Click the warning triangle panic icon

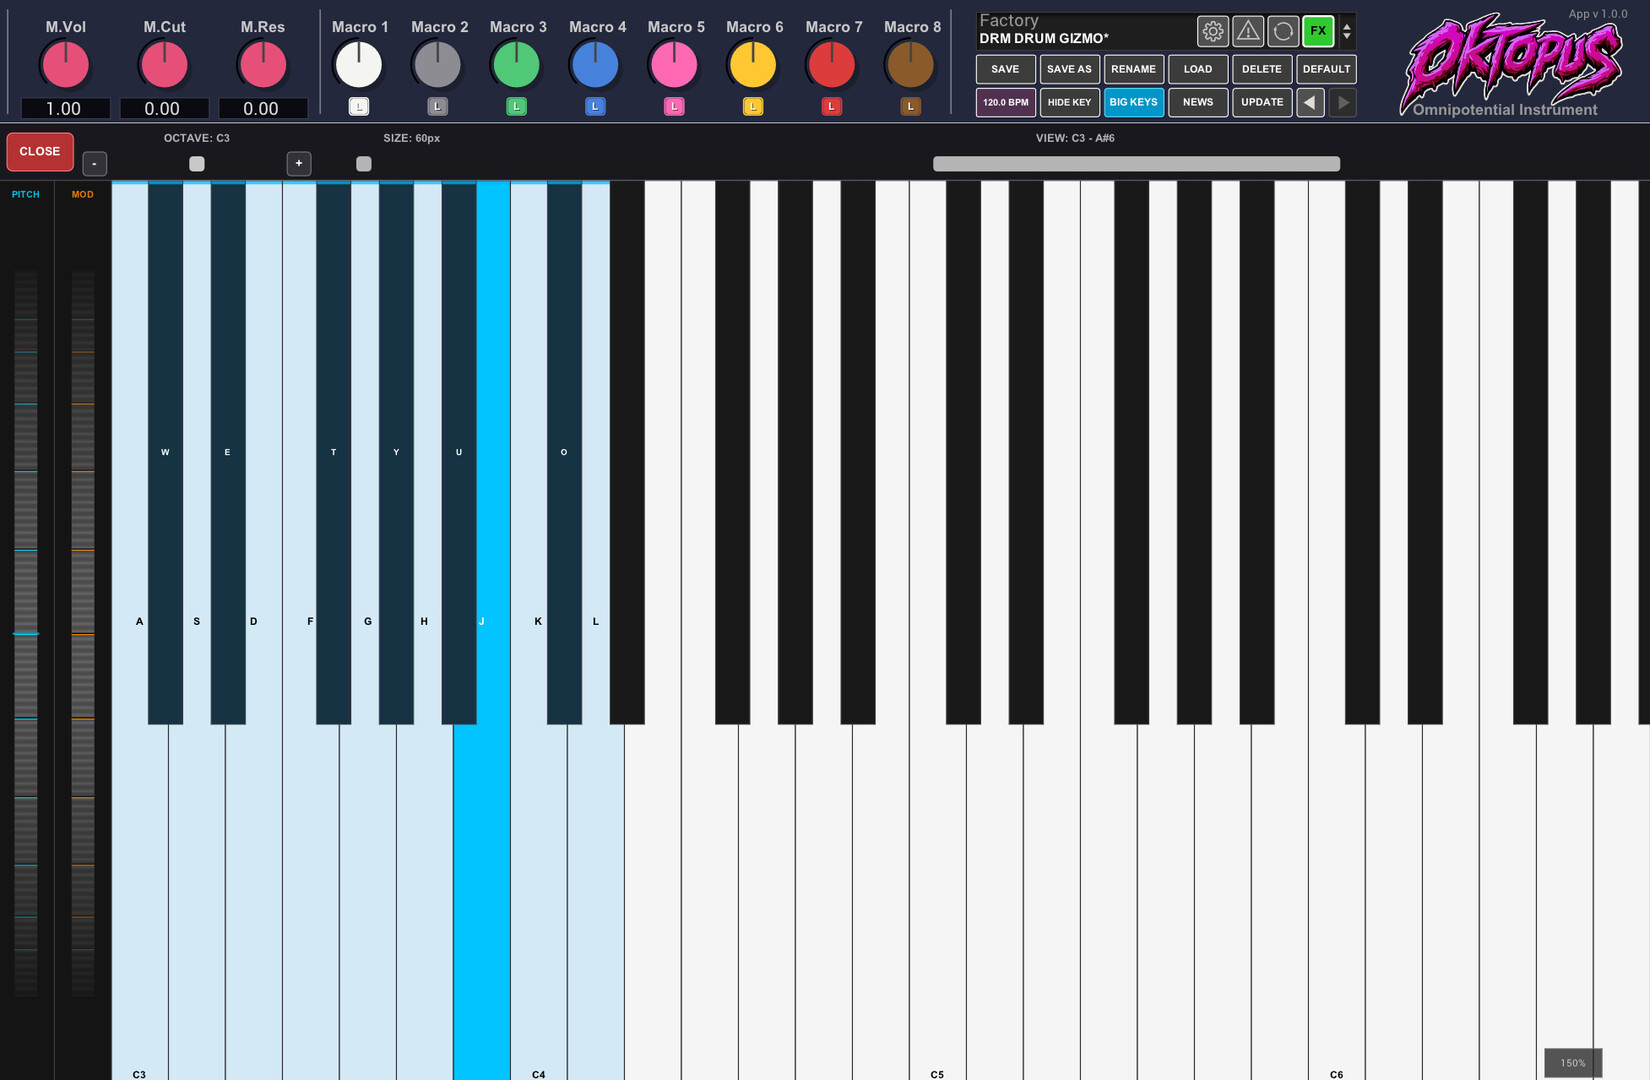tap(1248, 32)
